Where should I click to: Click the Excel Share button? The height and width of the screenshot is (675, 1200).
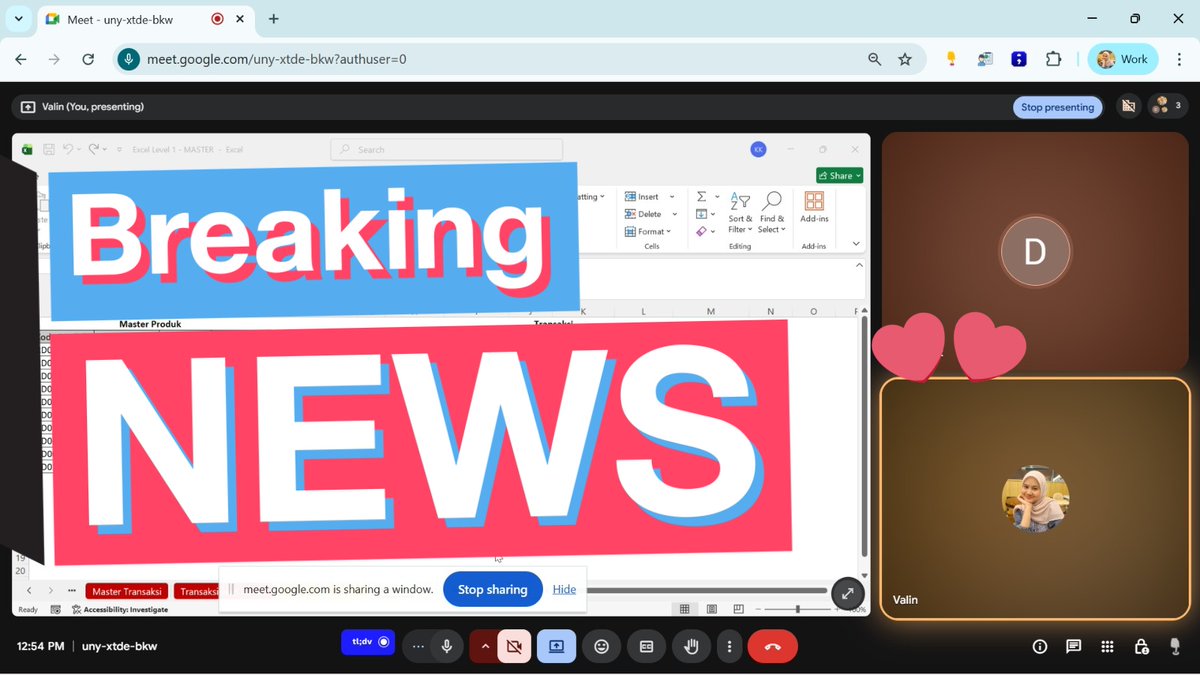pos(839,175)
